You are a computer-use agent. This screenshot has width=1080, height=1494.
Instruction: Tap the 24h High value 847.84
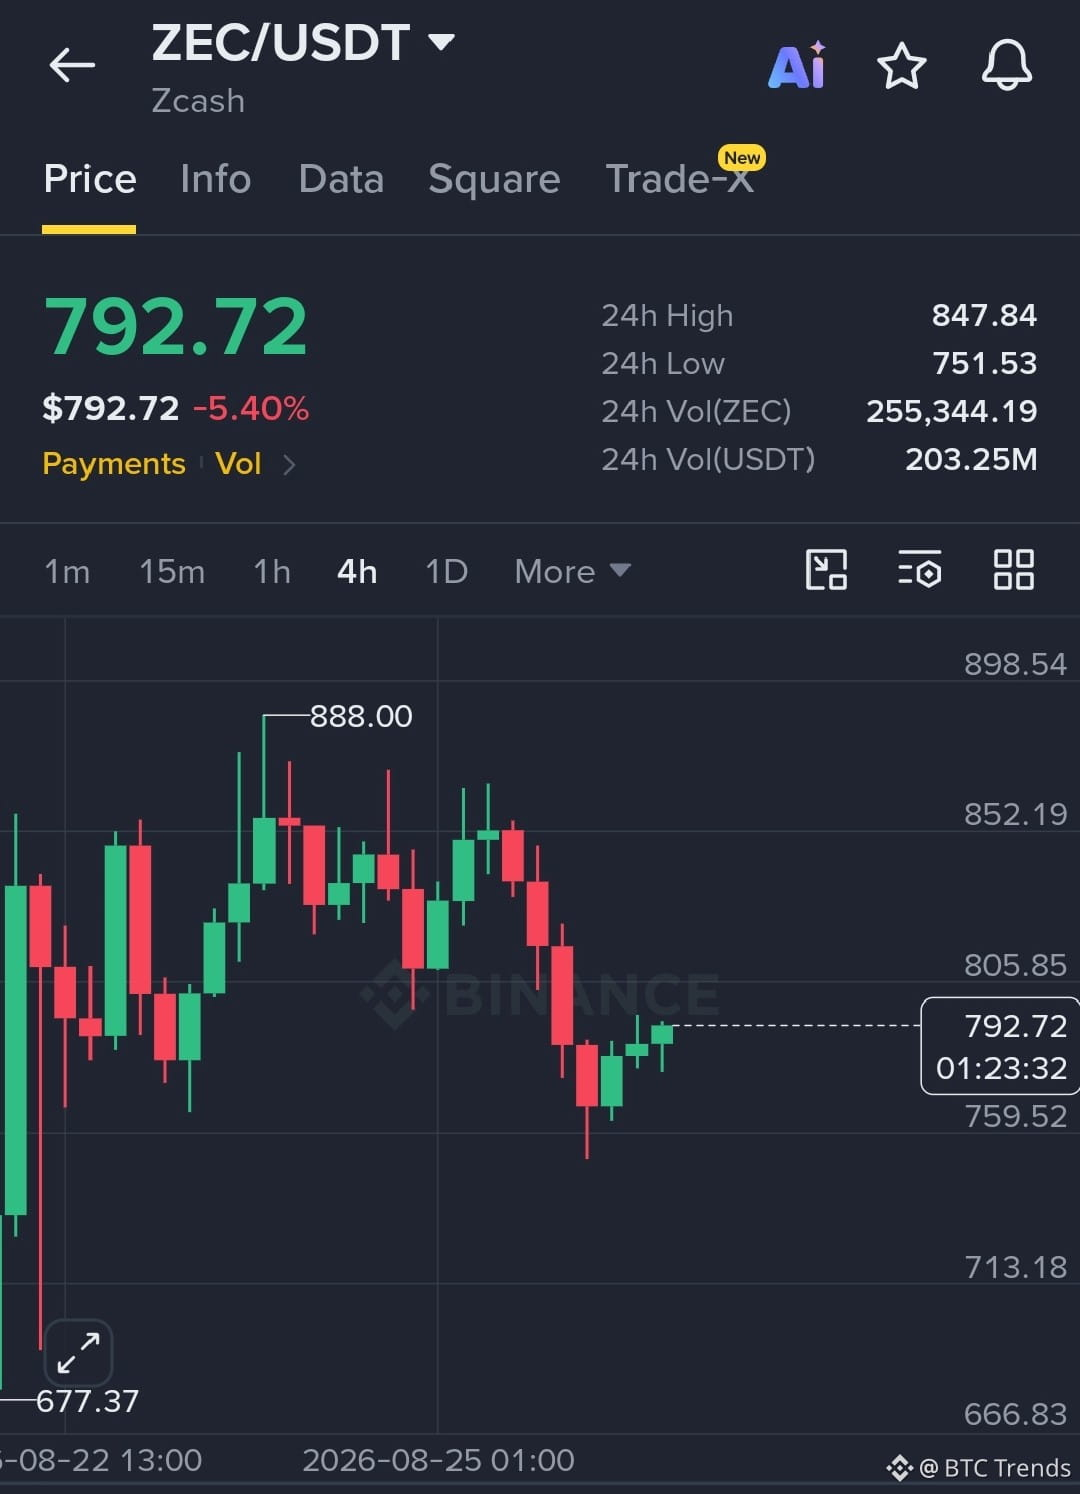tap(984, 315)
